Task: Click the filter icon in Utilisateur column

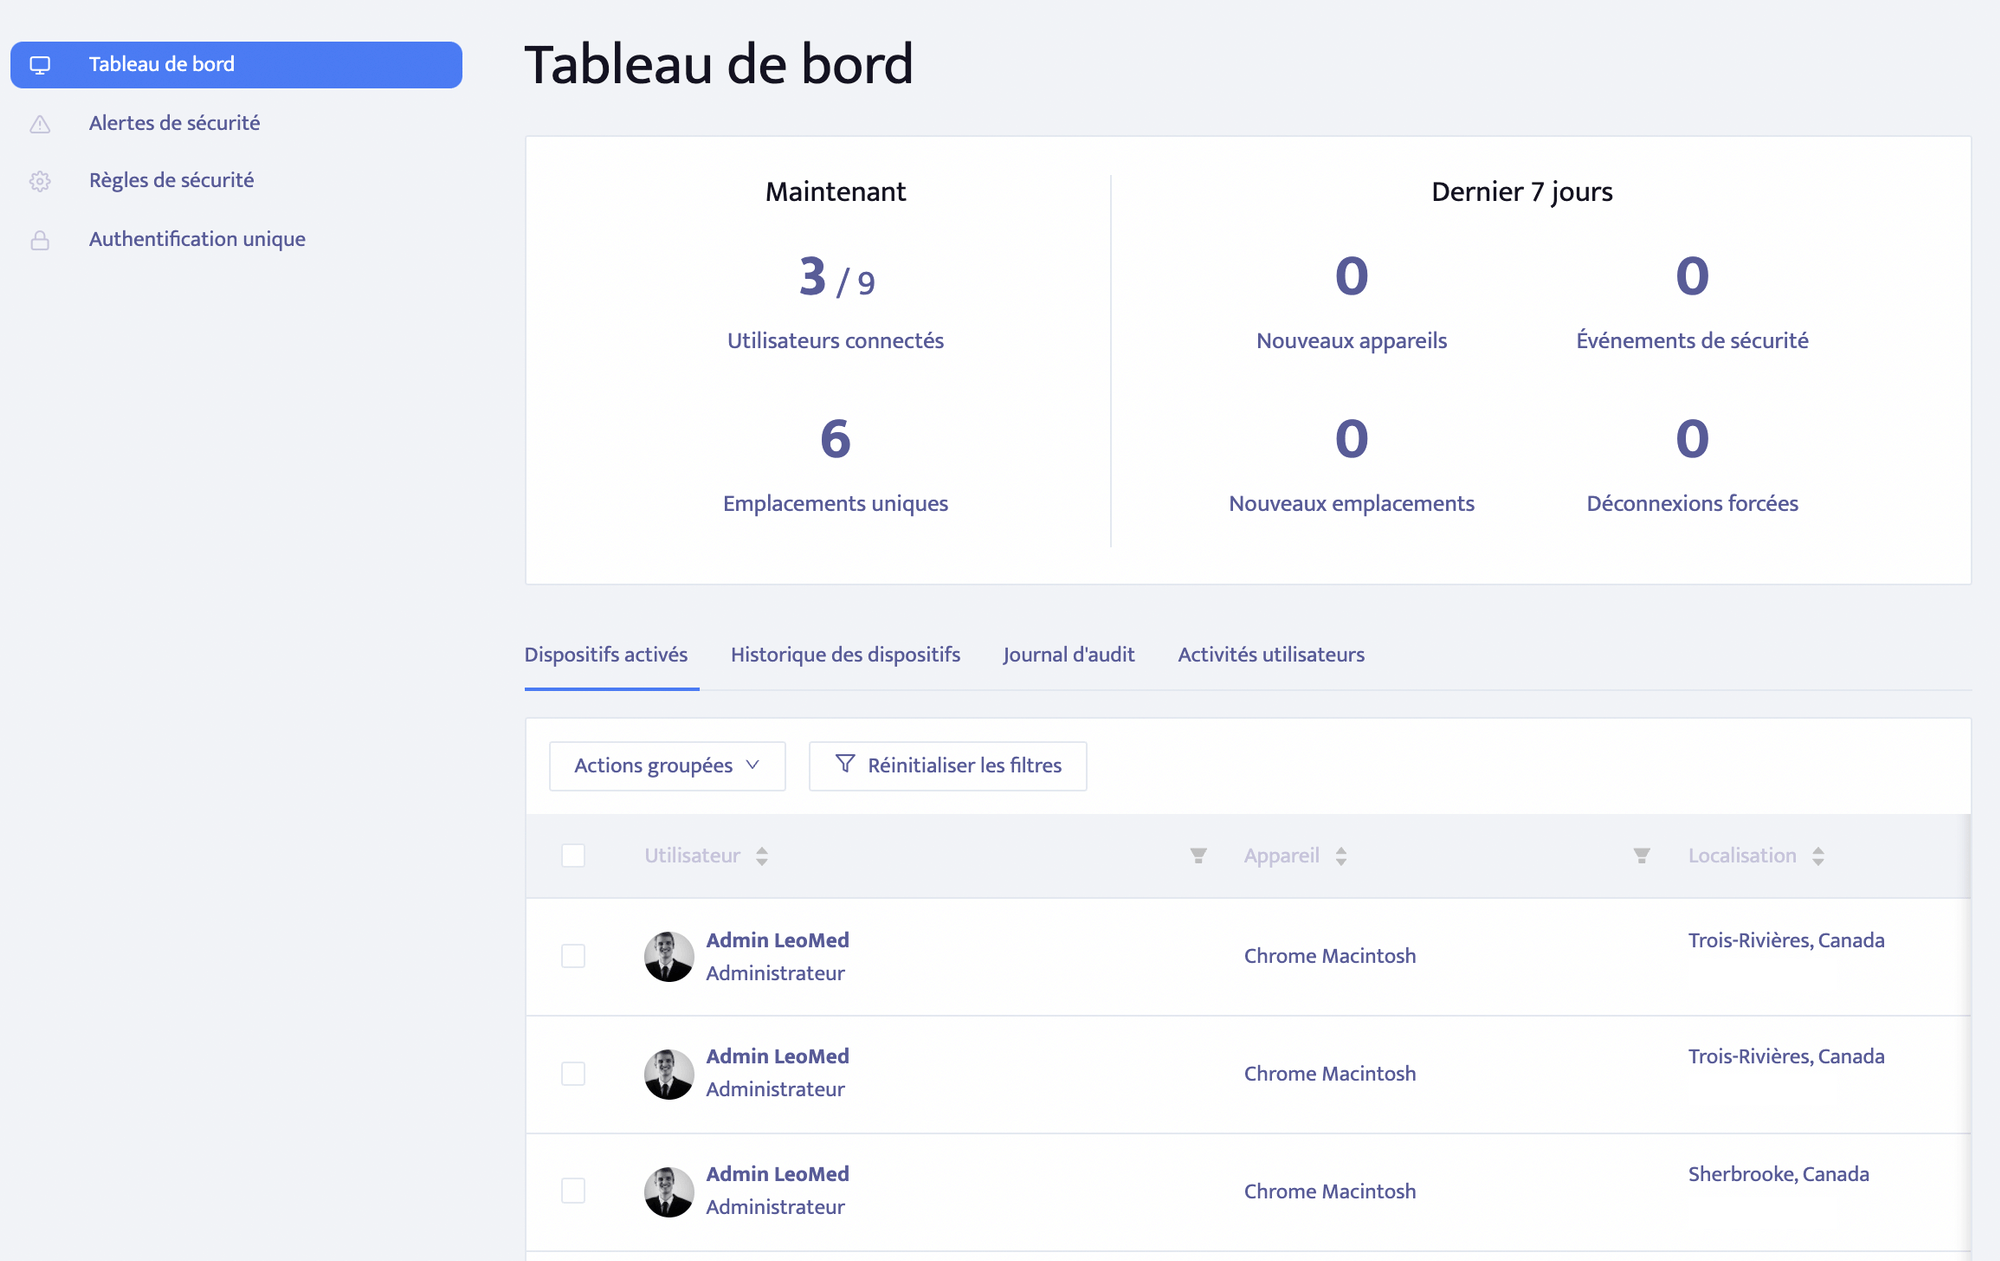Action: (x=1198, y=856)
